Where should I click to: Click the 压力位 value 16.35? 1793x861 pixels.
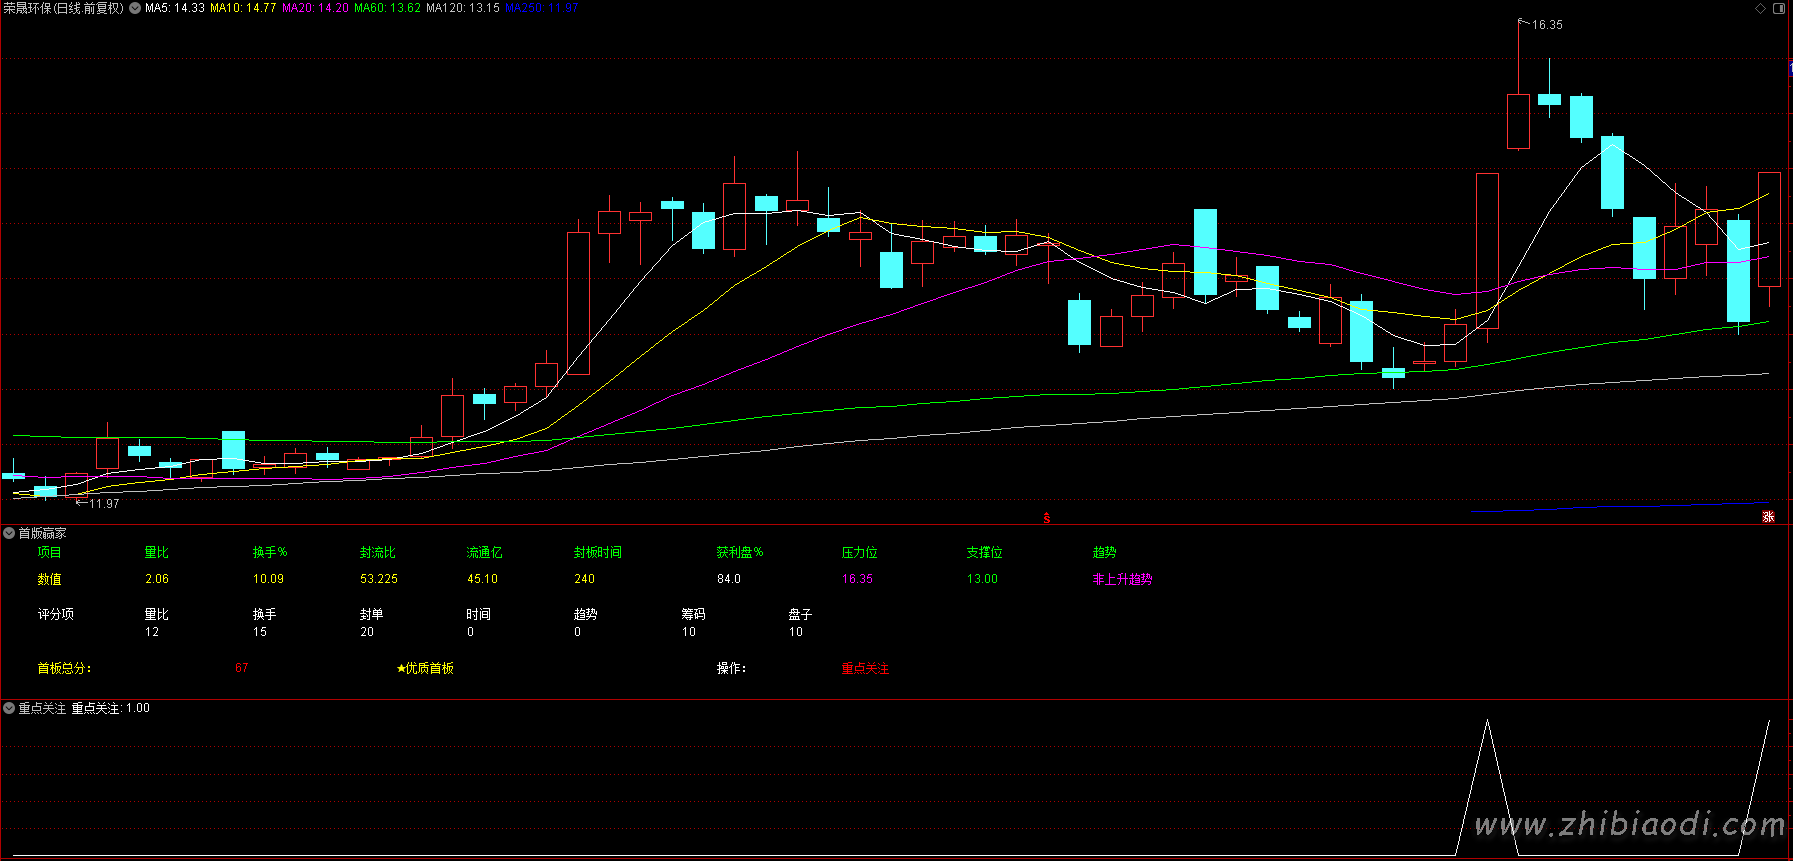pos(857,579)
